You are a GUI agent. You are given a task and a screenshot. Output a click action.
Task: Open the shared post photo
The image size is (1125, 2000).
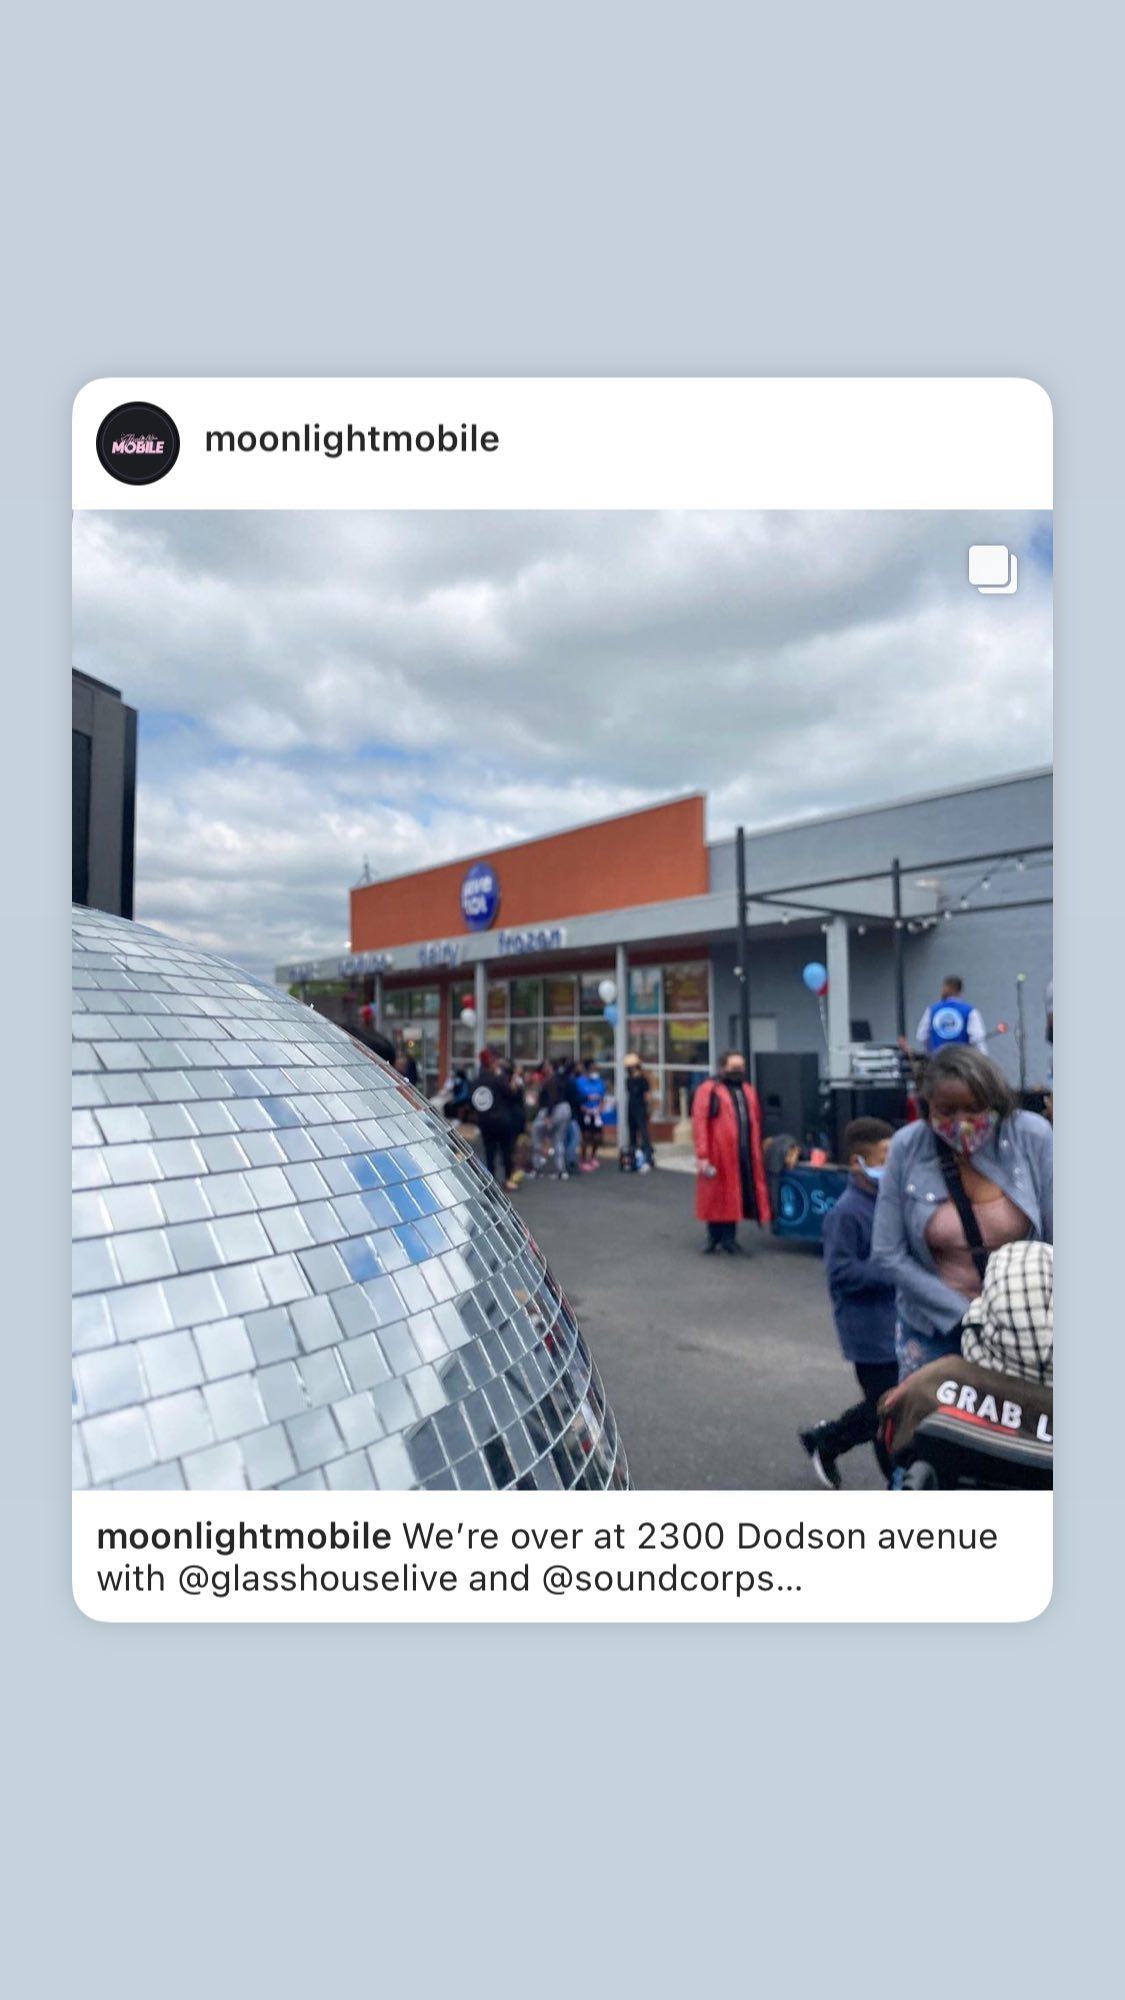click(x=562, y=1000)
